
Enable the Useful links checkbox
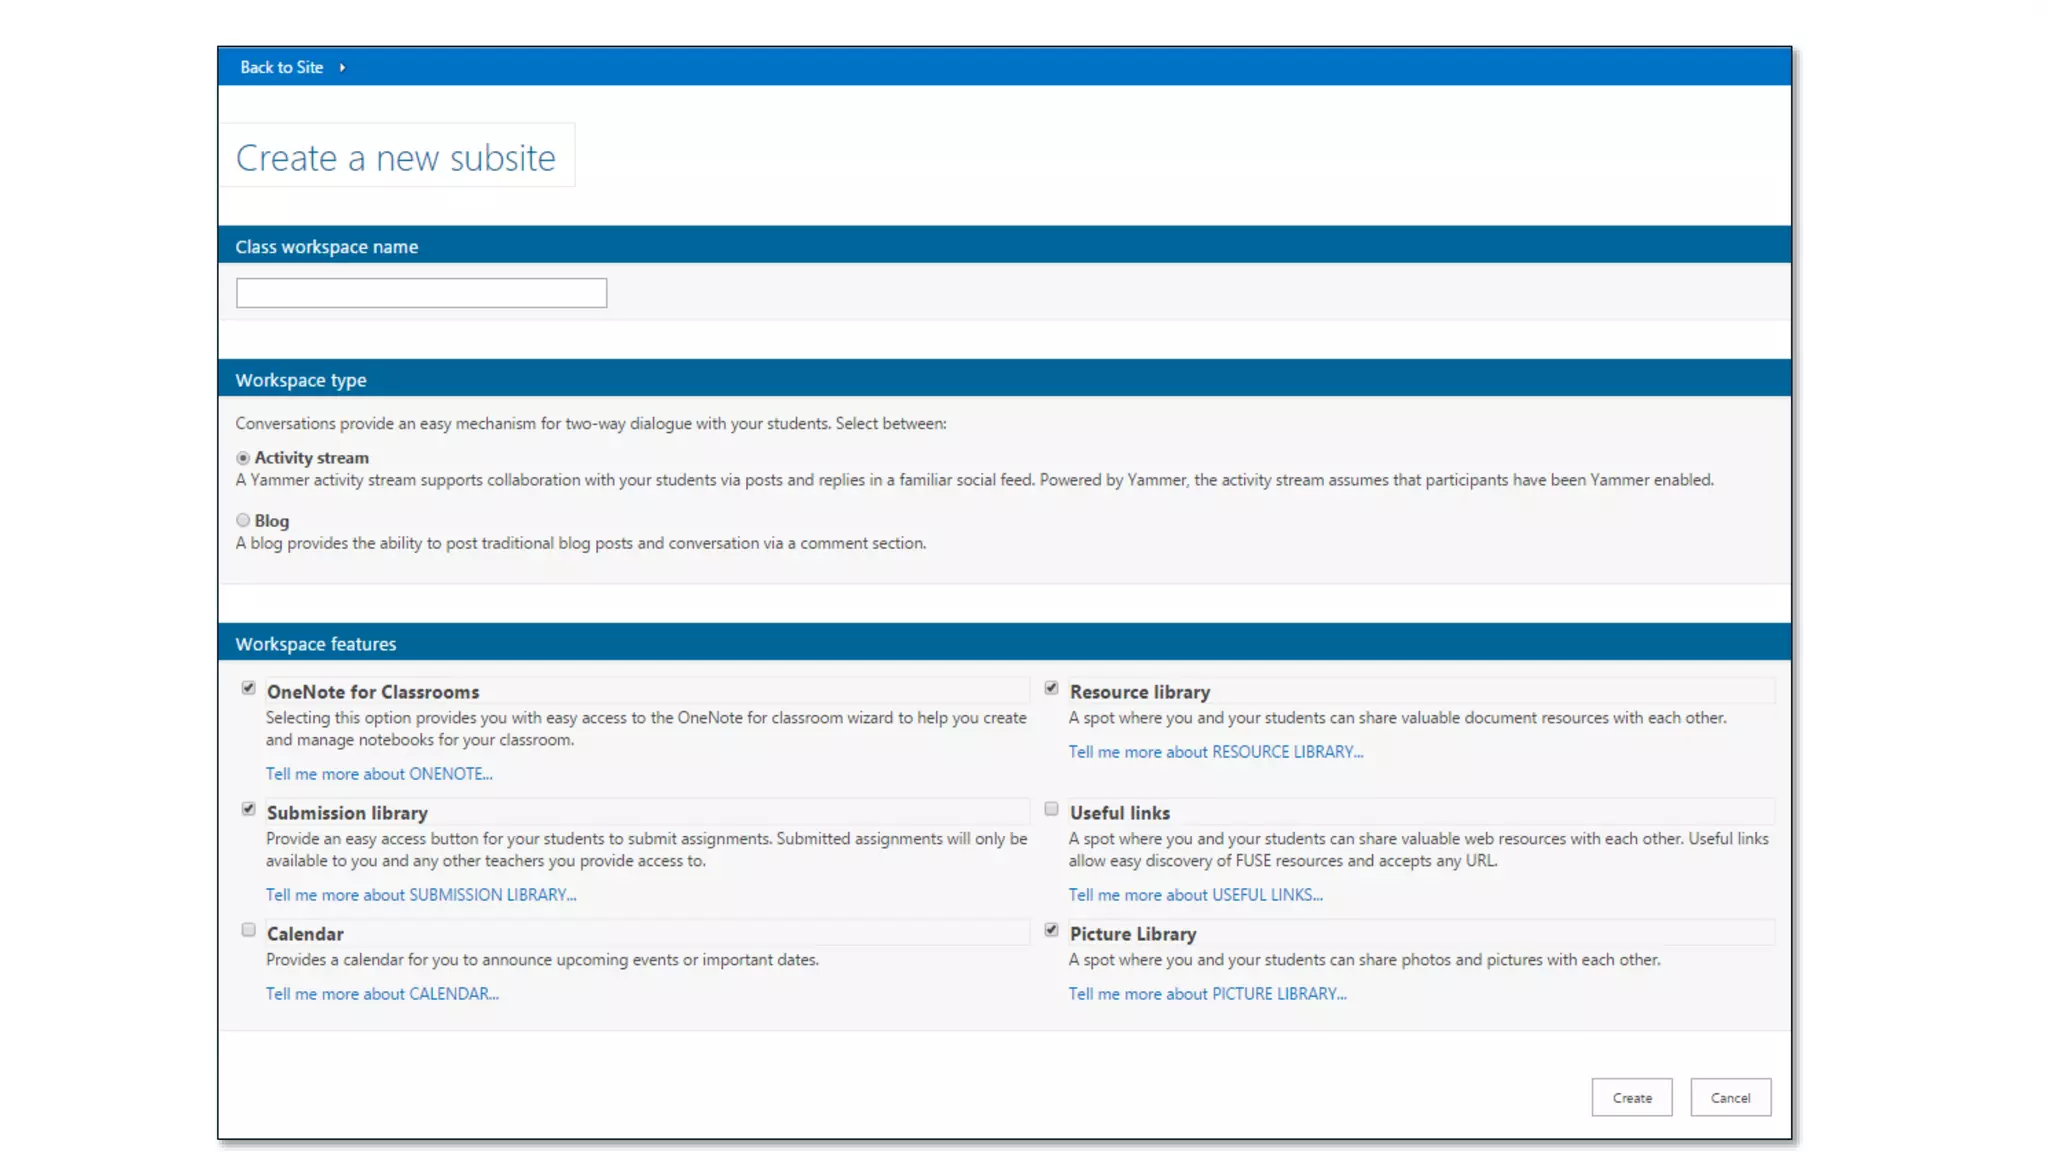tap(1051, 809)
